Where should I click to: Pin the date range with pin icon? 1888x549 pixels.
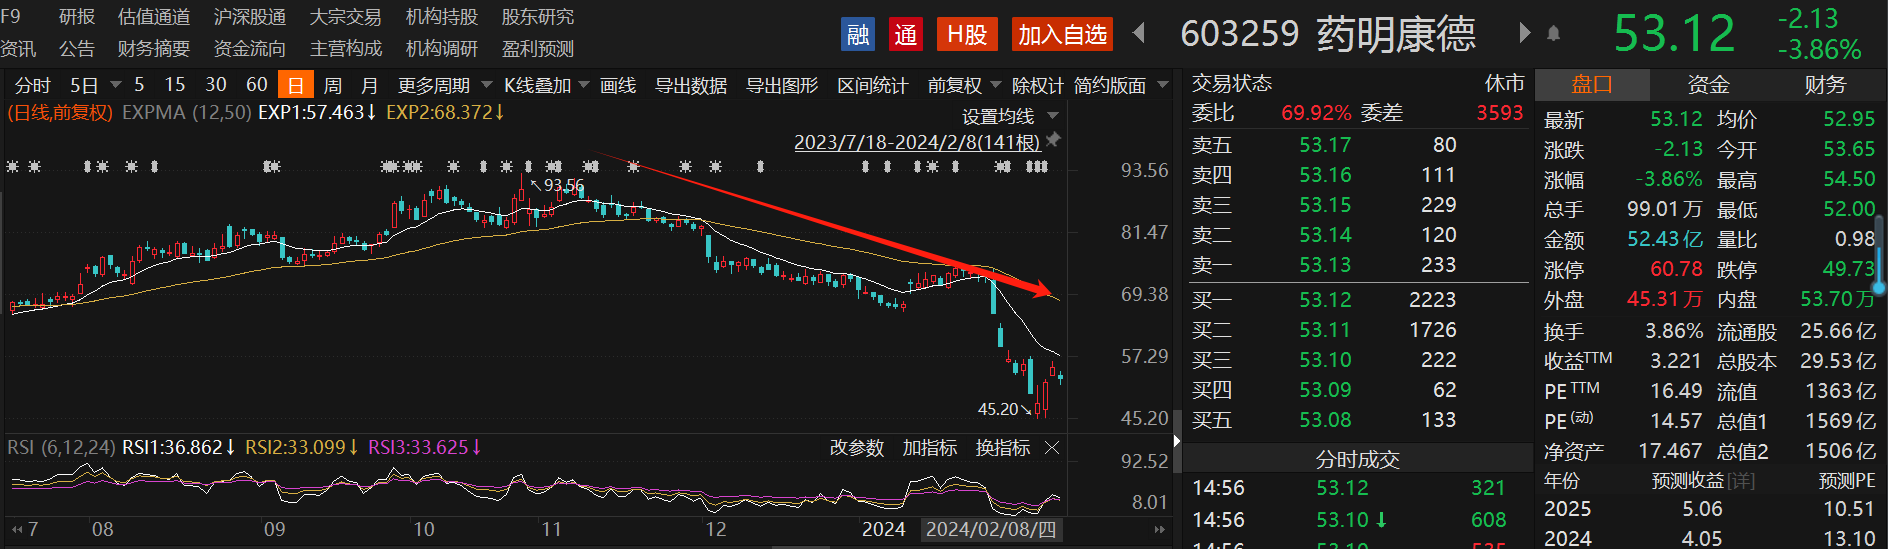click(x=1053, y=140)
